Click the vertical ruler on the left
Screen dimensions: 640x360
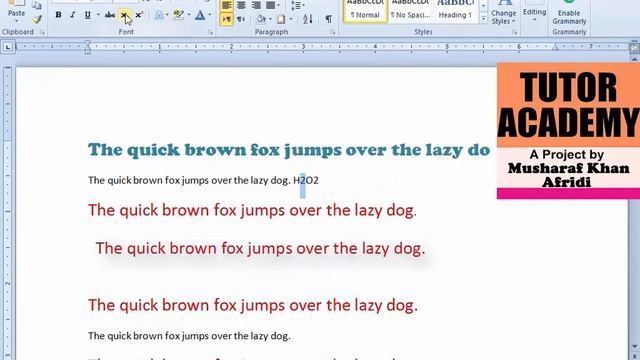tap(8, 212)
